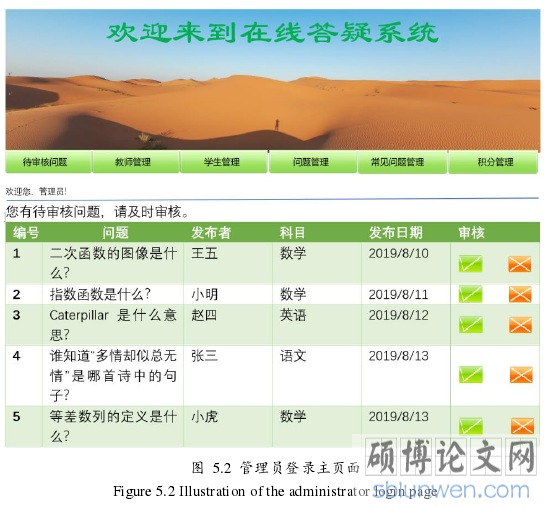Click the 问题 column header
Viewport: 554px width, 509px height.
[x=115, y=232]
